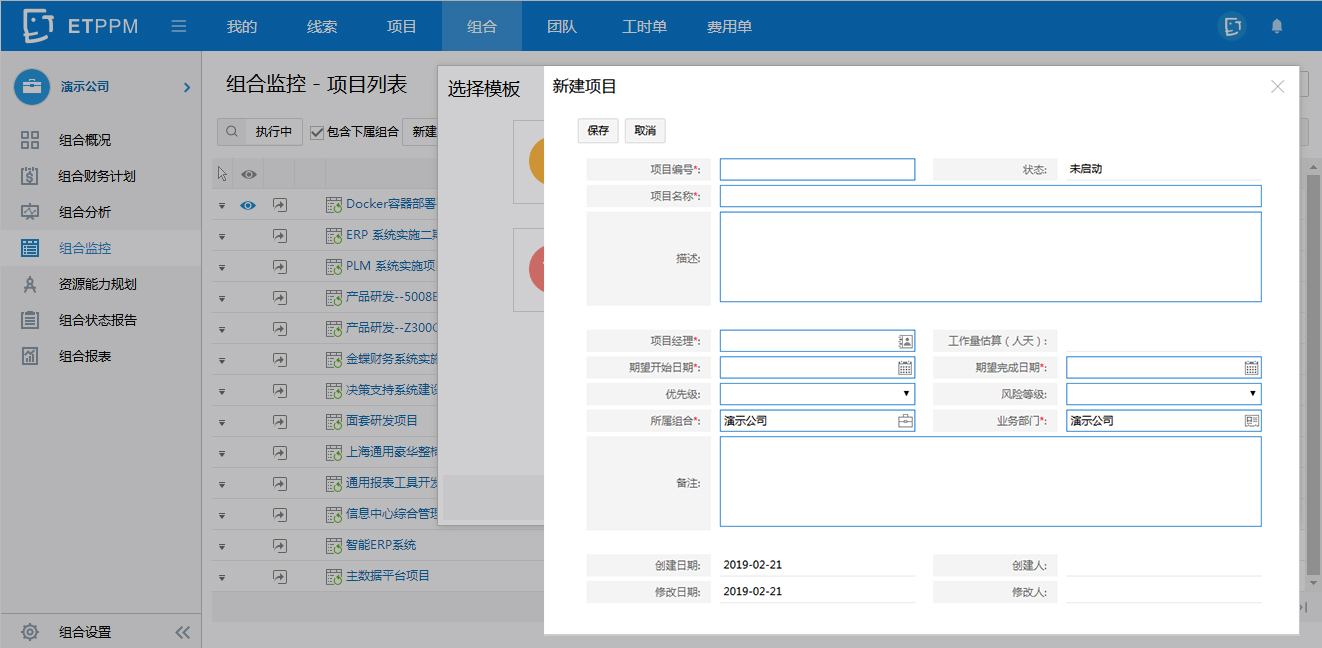This screenshot has width=1322, height=648.
Task: Click the 所属组合 briefcase picker icon
Action: click(x=905, y=421)
